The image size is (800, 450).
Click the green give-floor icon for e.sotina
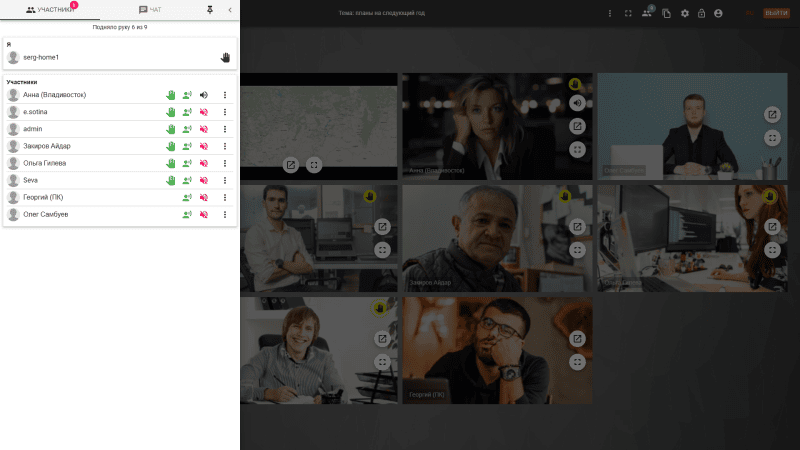pyautogui.click(x=187, y=112)
